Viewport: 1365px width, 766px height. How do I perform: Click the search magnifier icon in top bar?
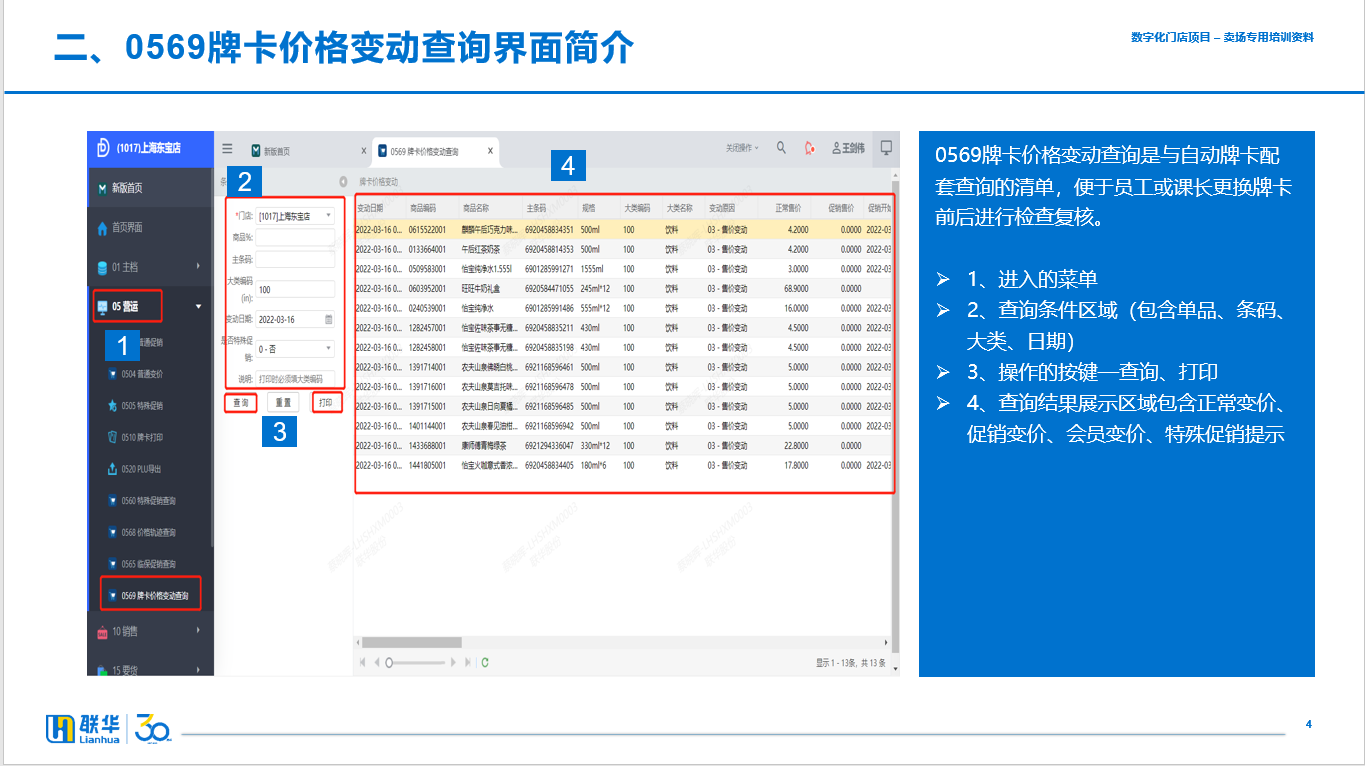(x=782, y=148)
